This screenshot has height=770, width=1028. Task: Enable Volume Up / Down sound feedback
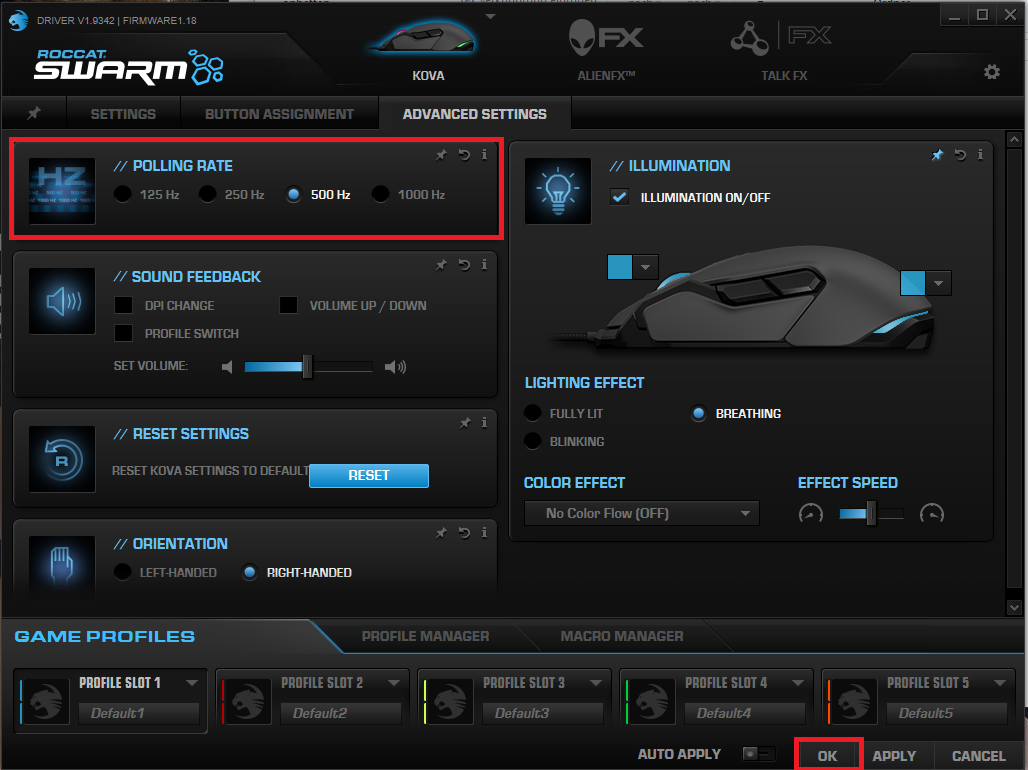288,305
